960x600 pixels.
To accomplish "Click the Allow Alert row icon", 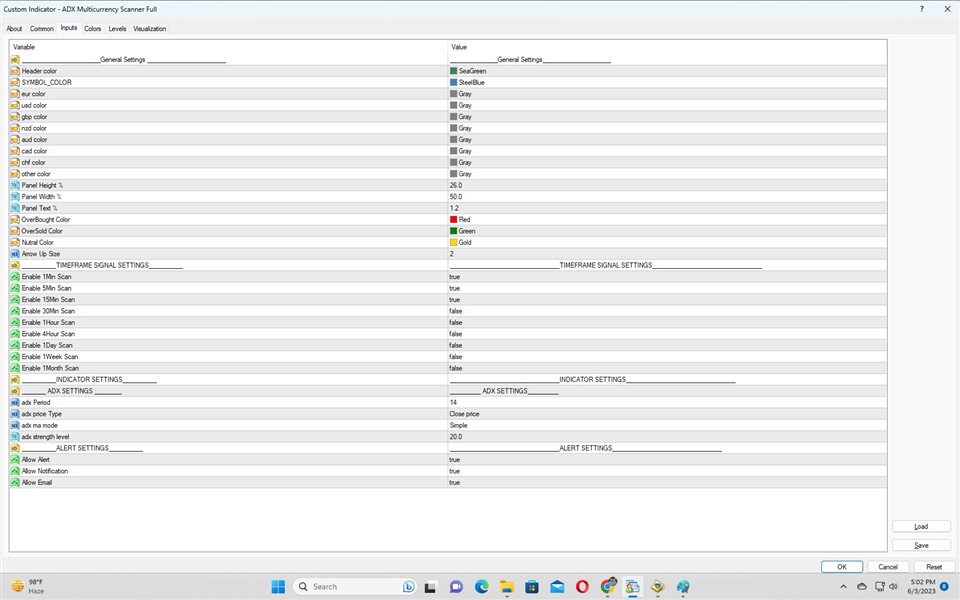I will click(x=15, y=459).
